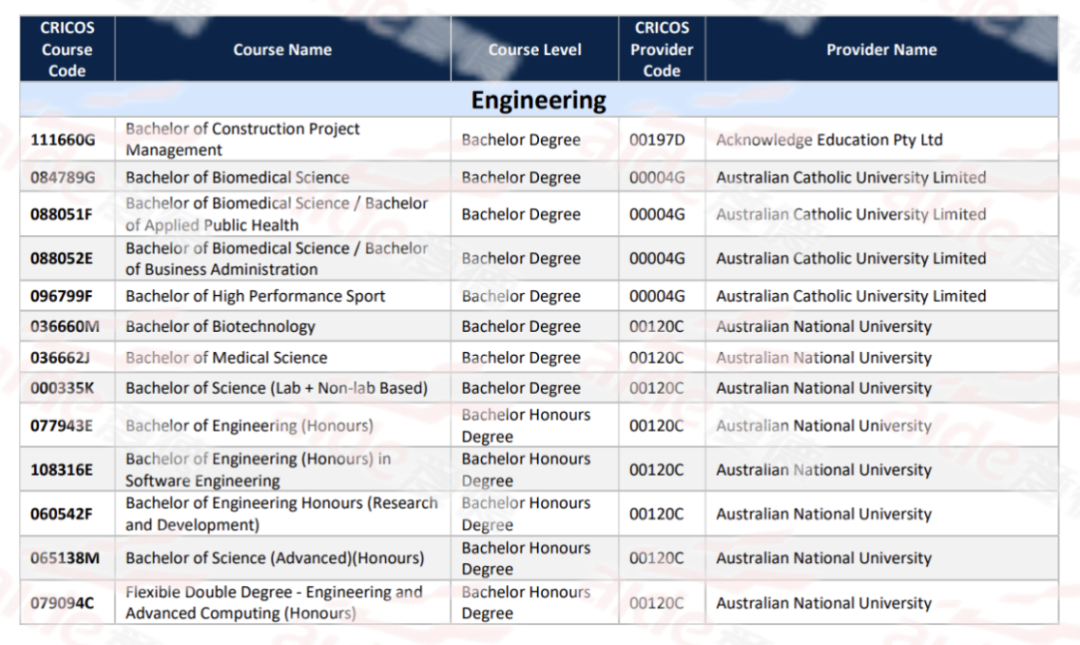
Task: Click Bachelor of Biotechnology
Action: click(220, 327)
